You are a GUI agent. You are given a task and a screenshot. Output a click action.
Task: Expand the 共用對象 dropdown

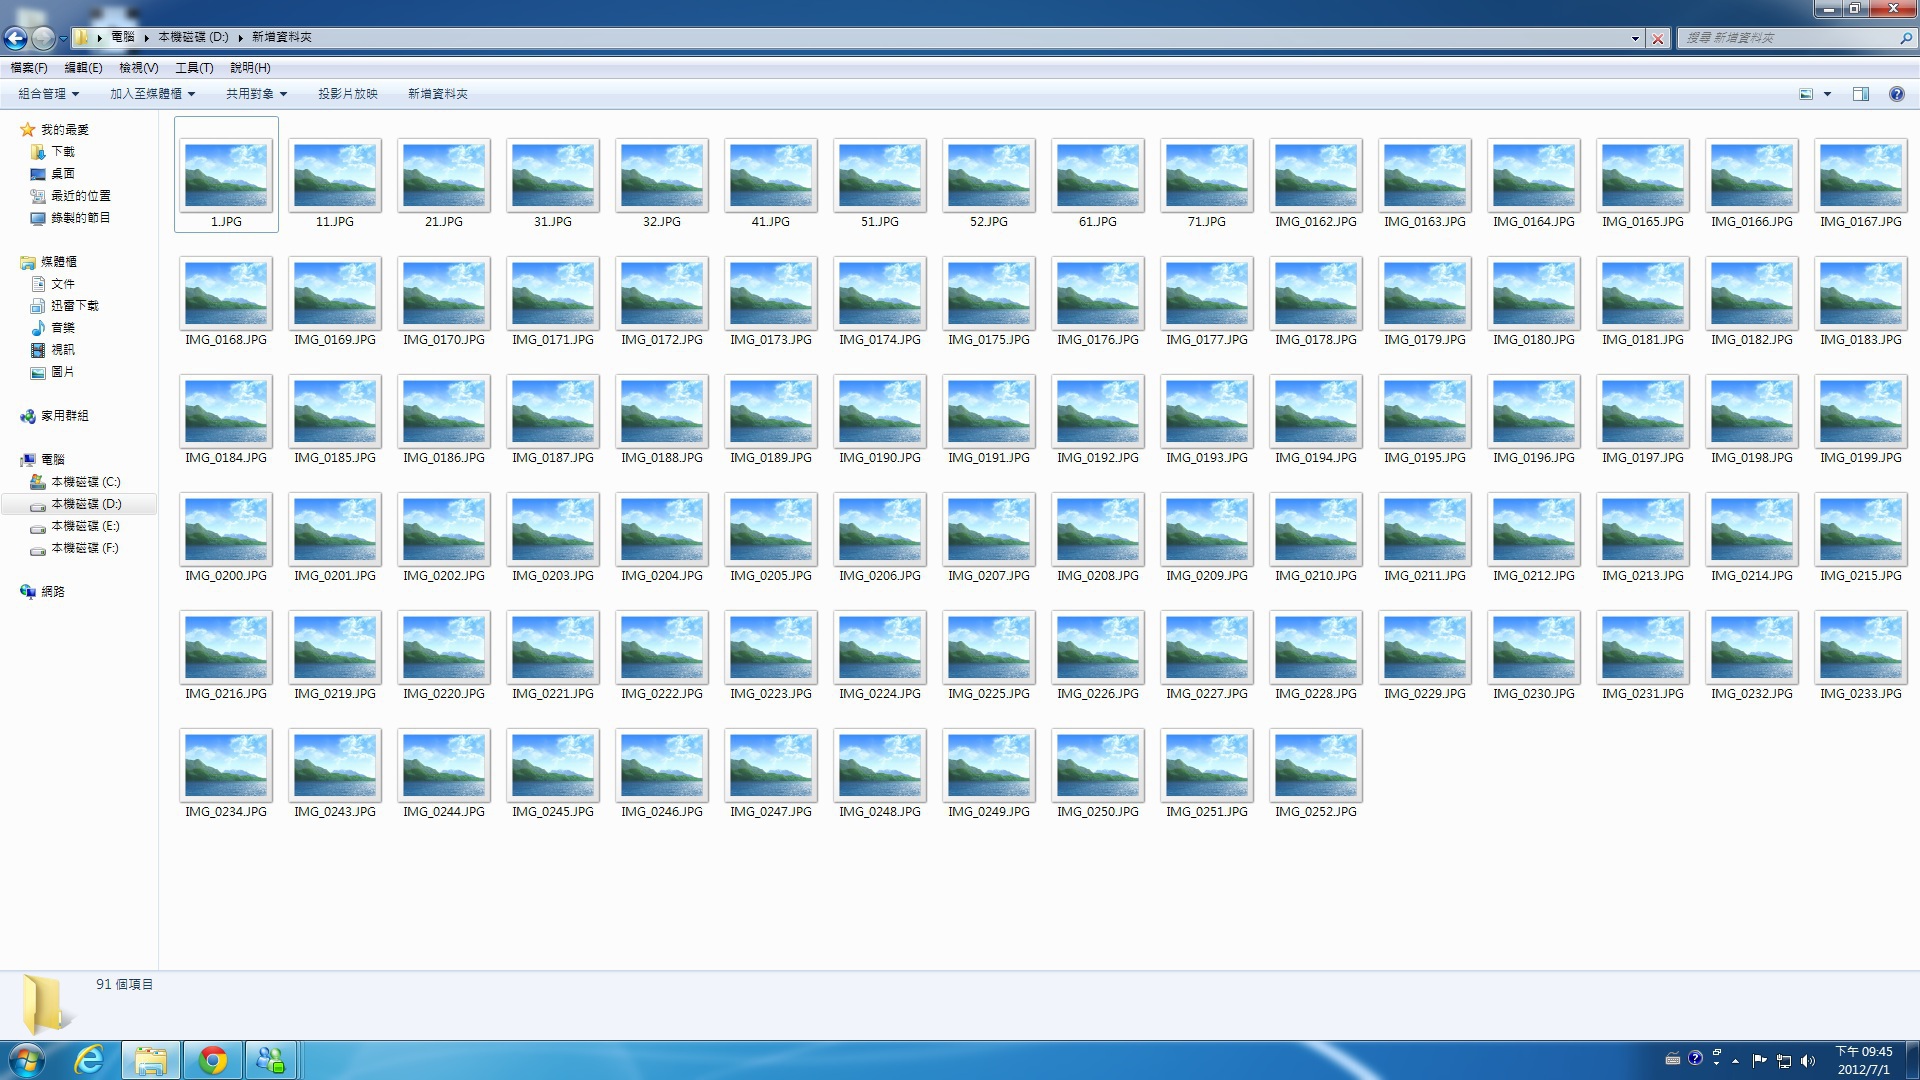[256, 94]
